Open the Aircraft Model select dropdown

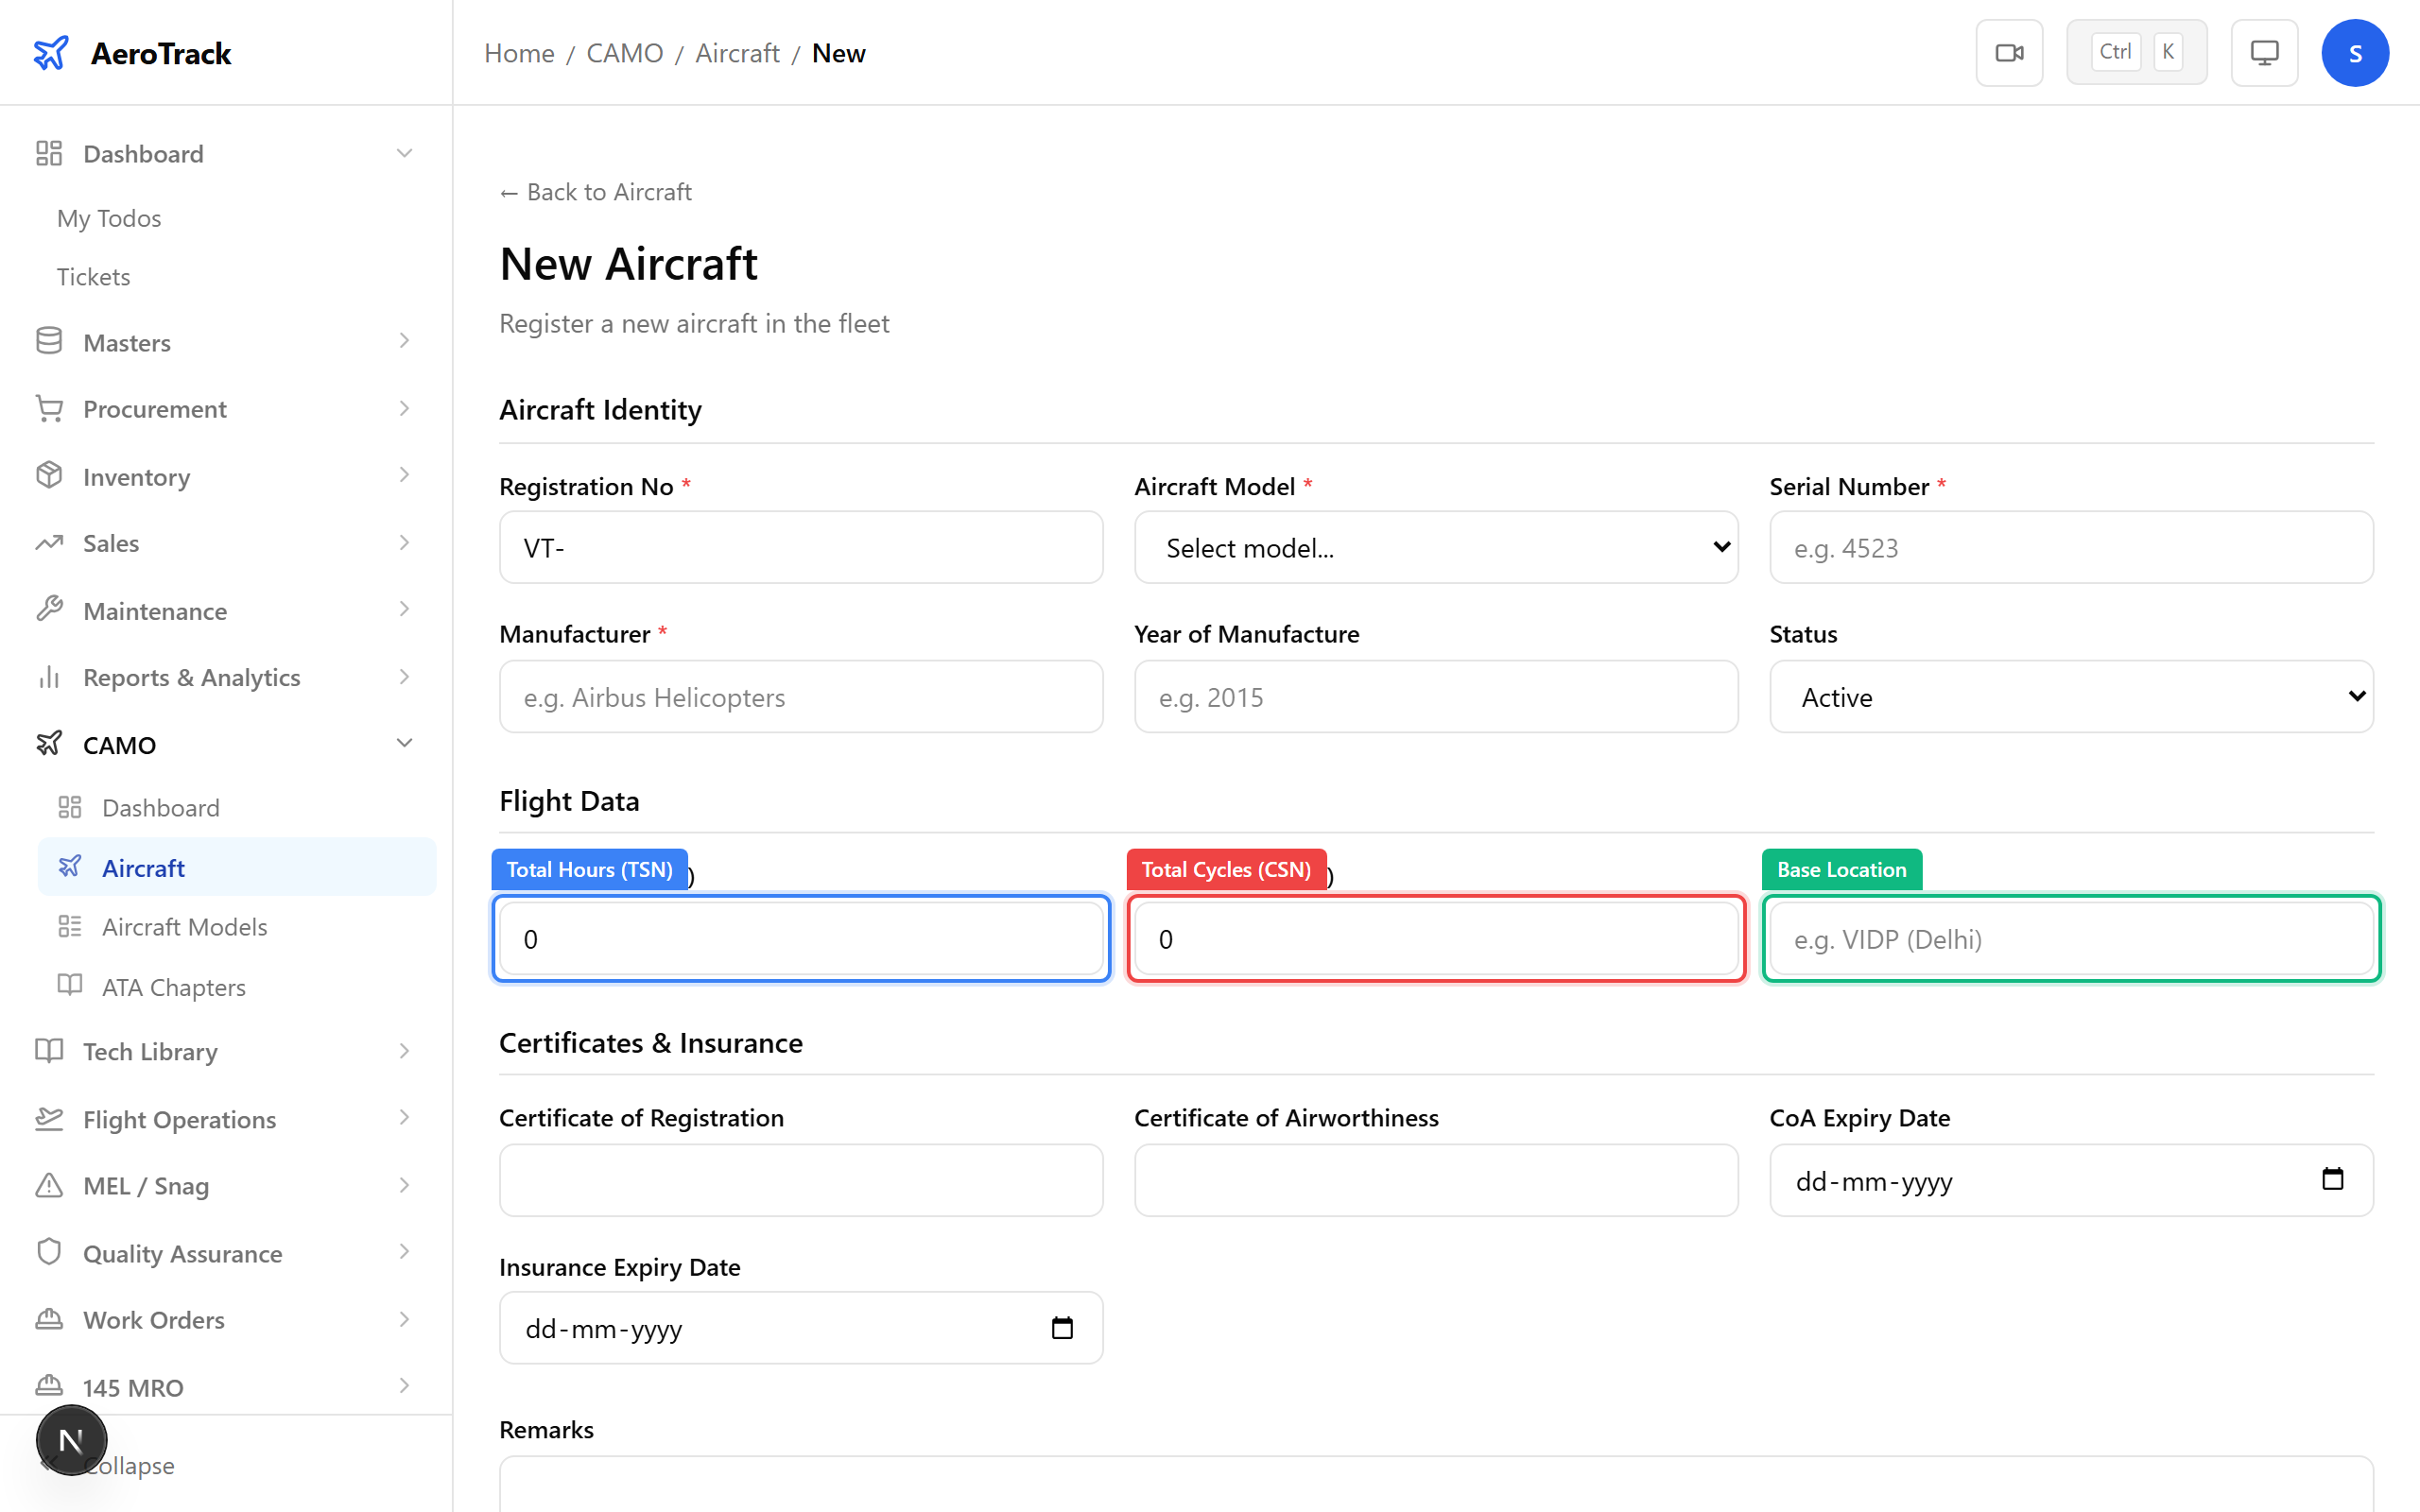(1435, 547)
